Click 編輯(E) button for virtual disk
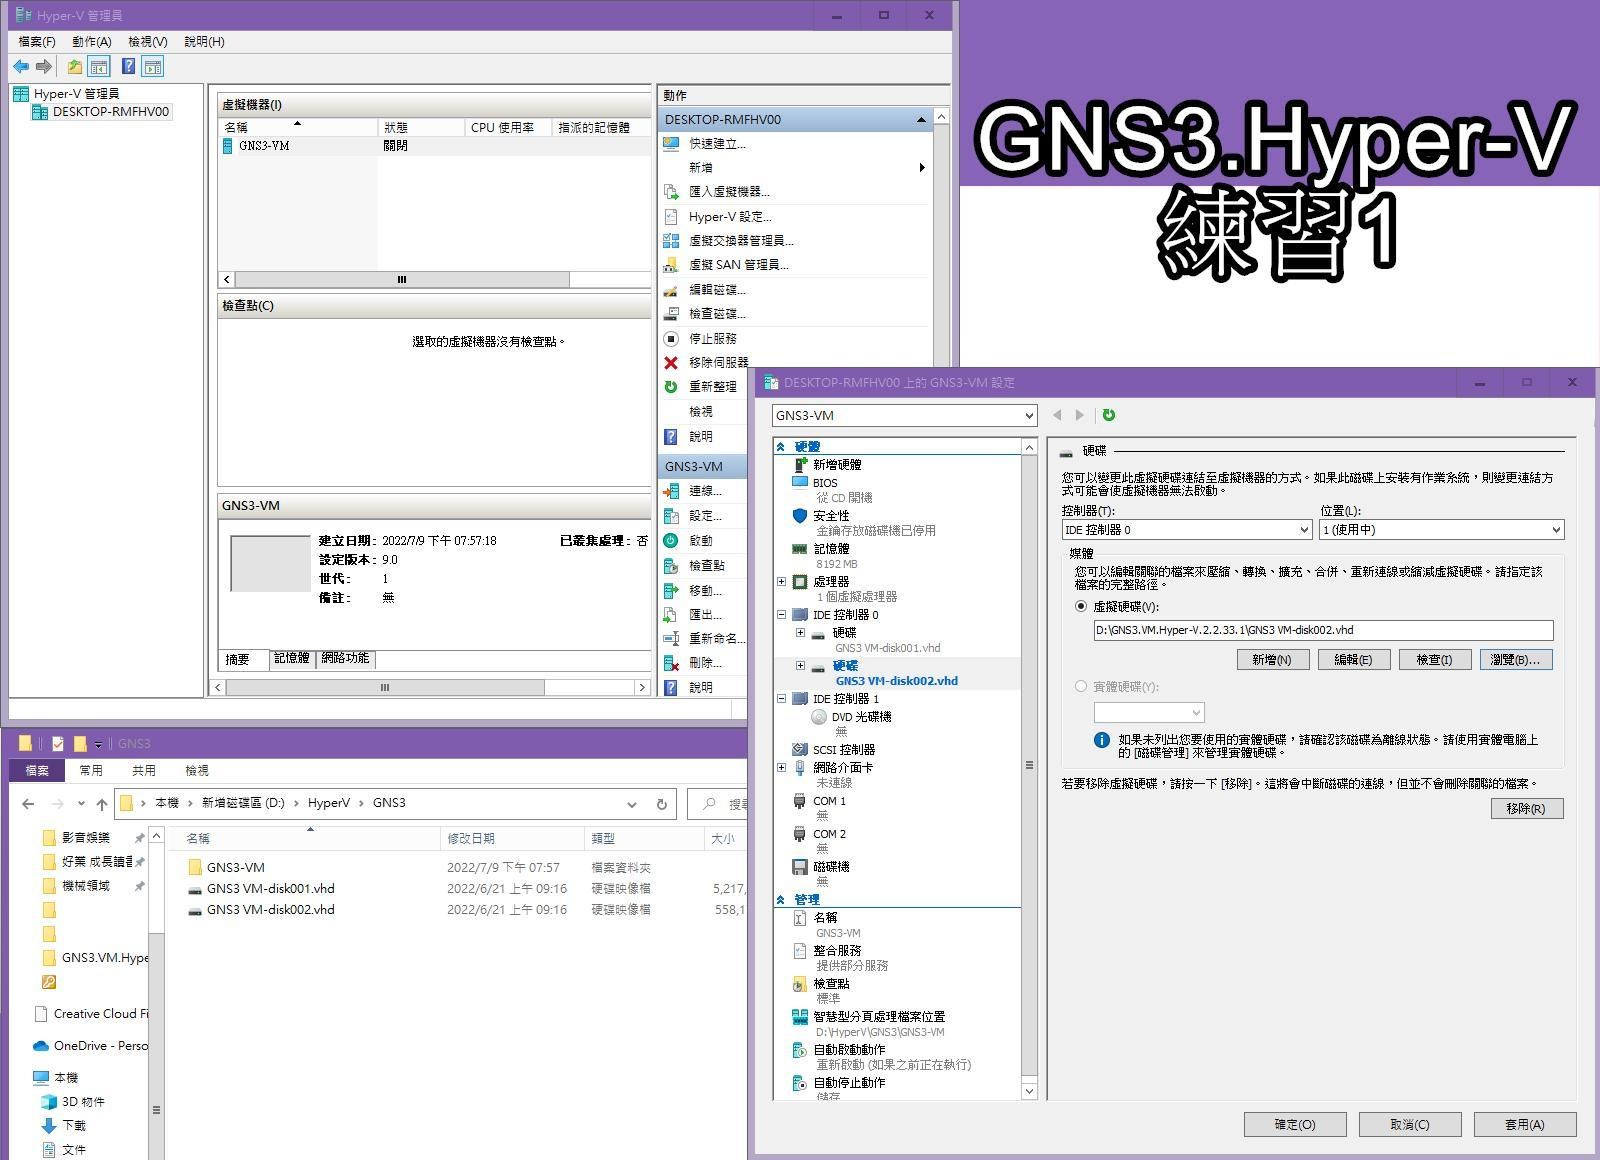 1353,660
